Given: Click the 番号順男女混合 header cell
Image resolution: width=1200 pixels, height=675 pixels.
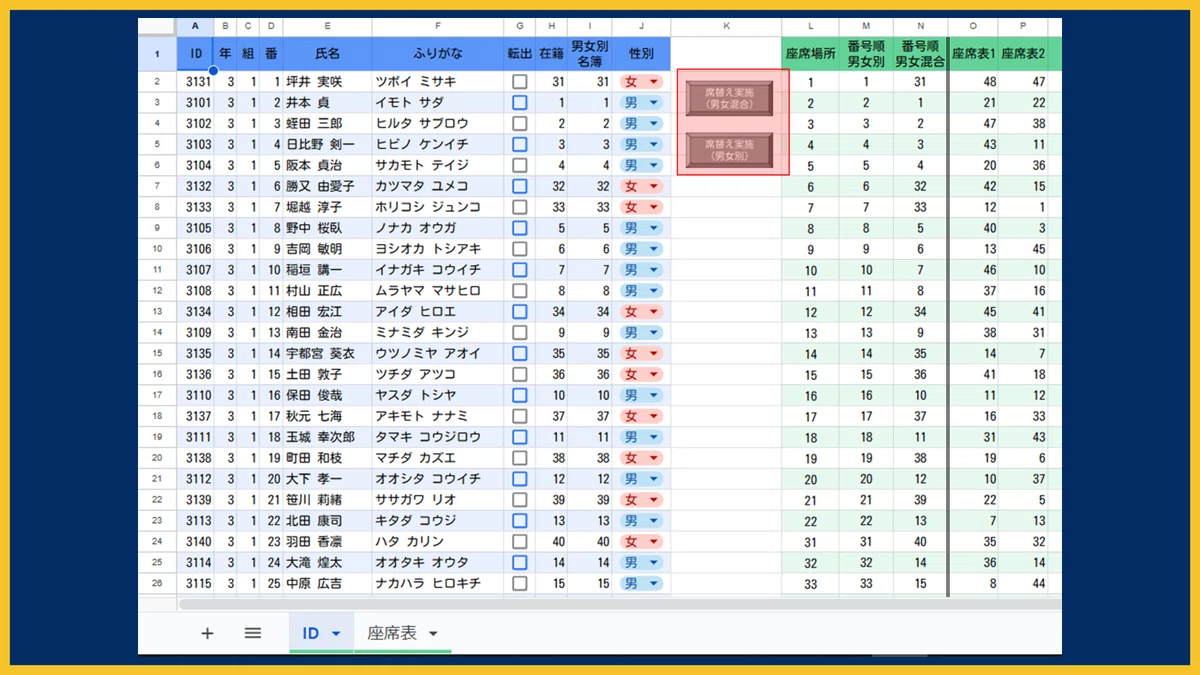Looking at the screenshot, I should 920,54.
